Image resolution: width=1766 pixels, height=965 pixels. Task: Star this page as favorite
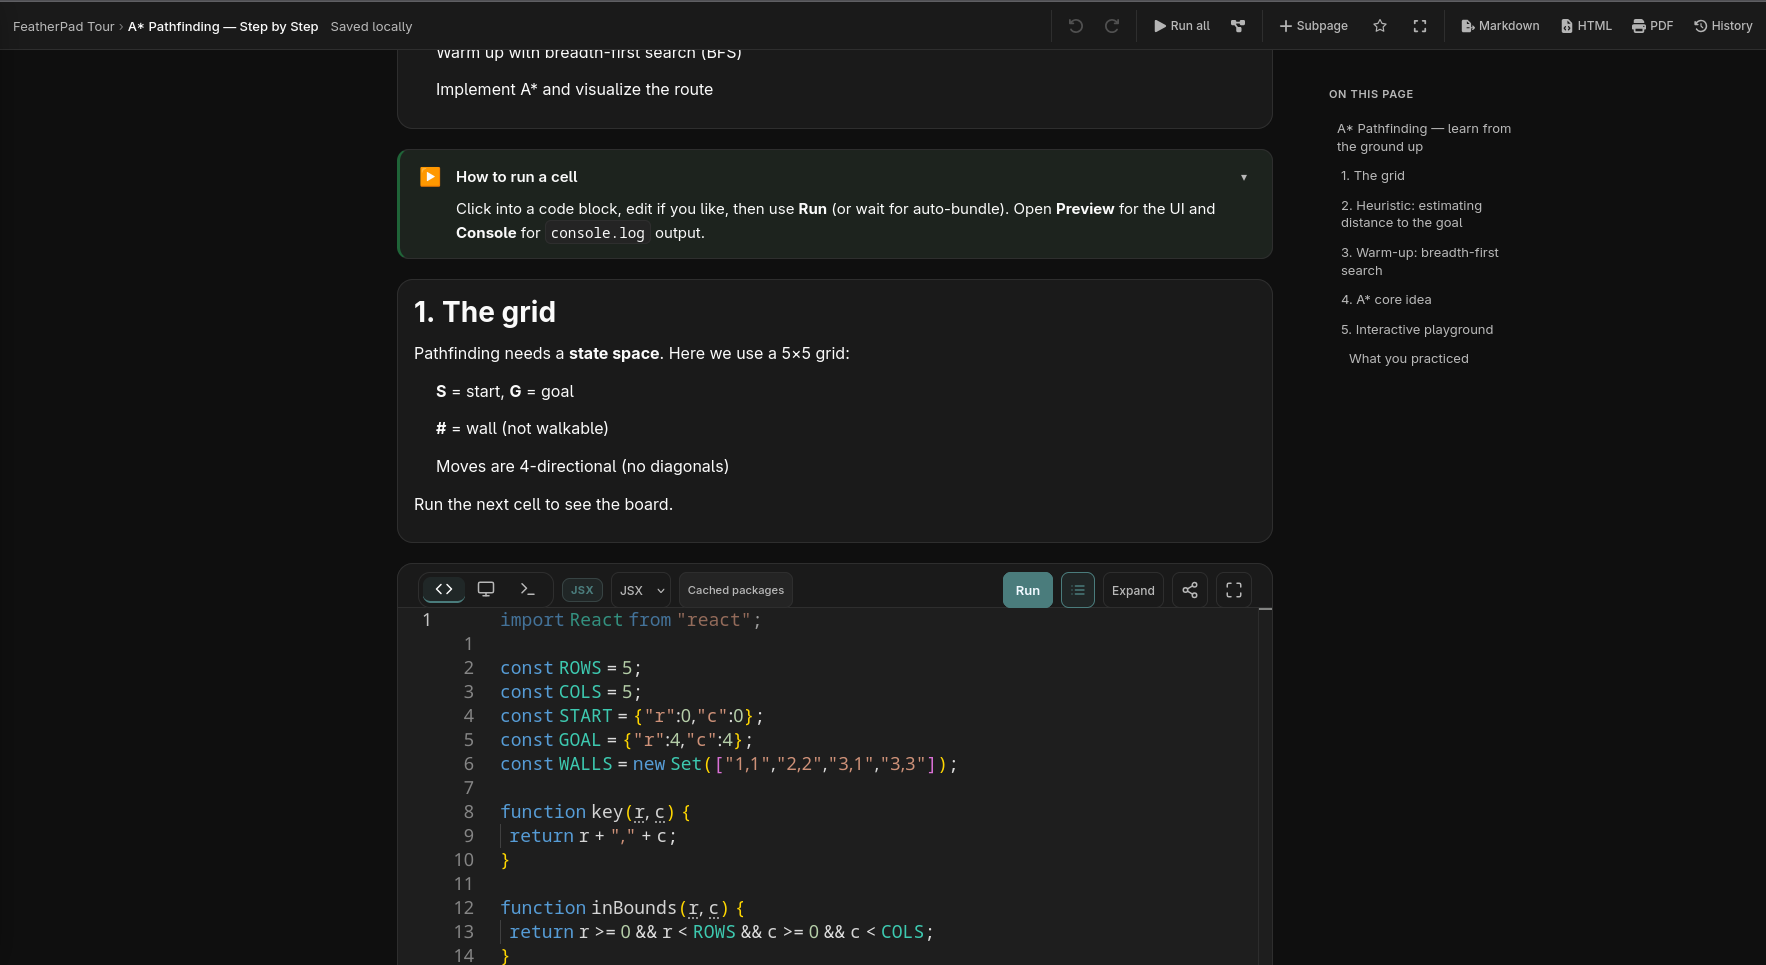1380,26
